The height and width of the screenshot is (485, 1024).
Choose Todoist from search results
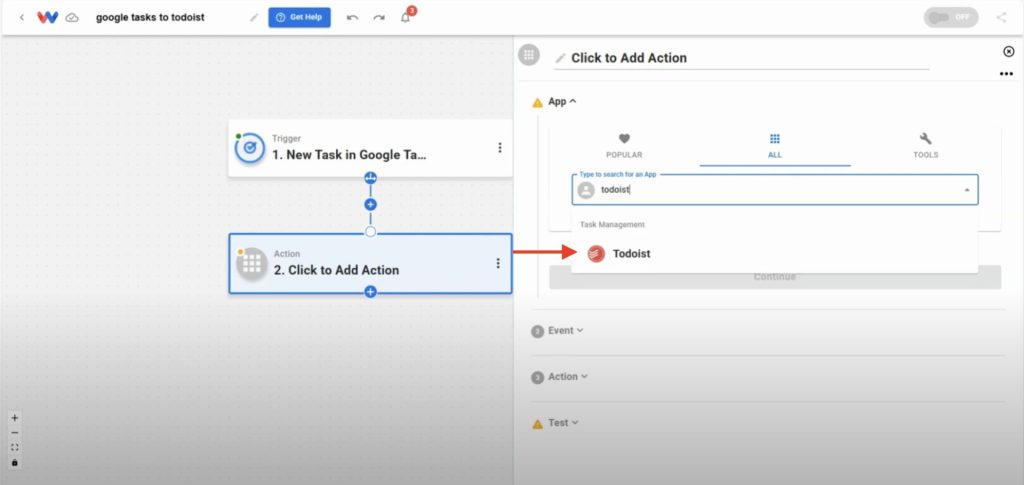[x=775, y=254]
